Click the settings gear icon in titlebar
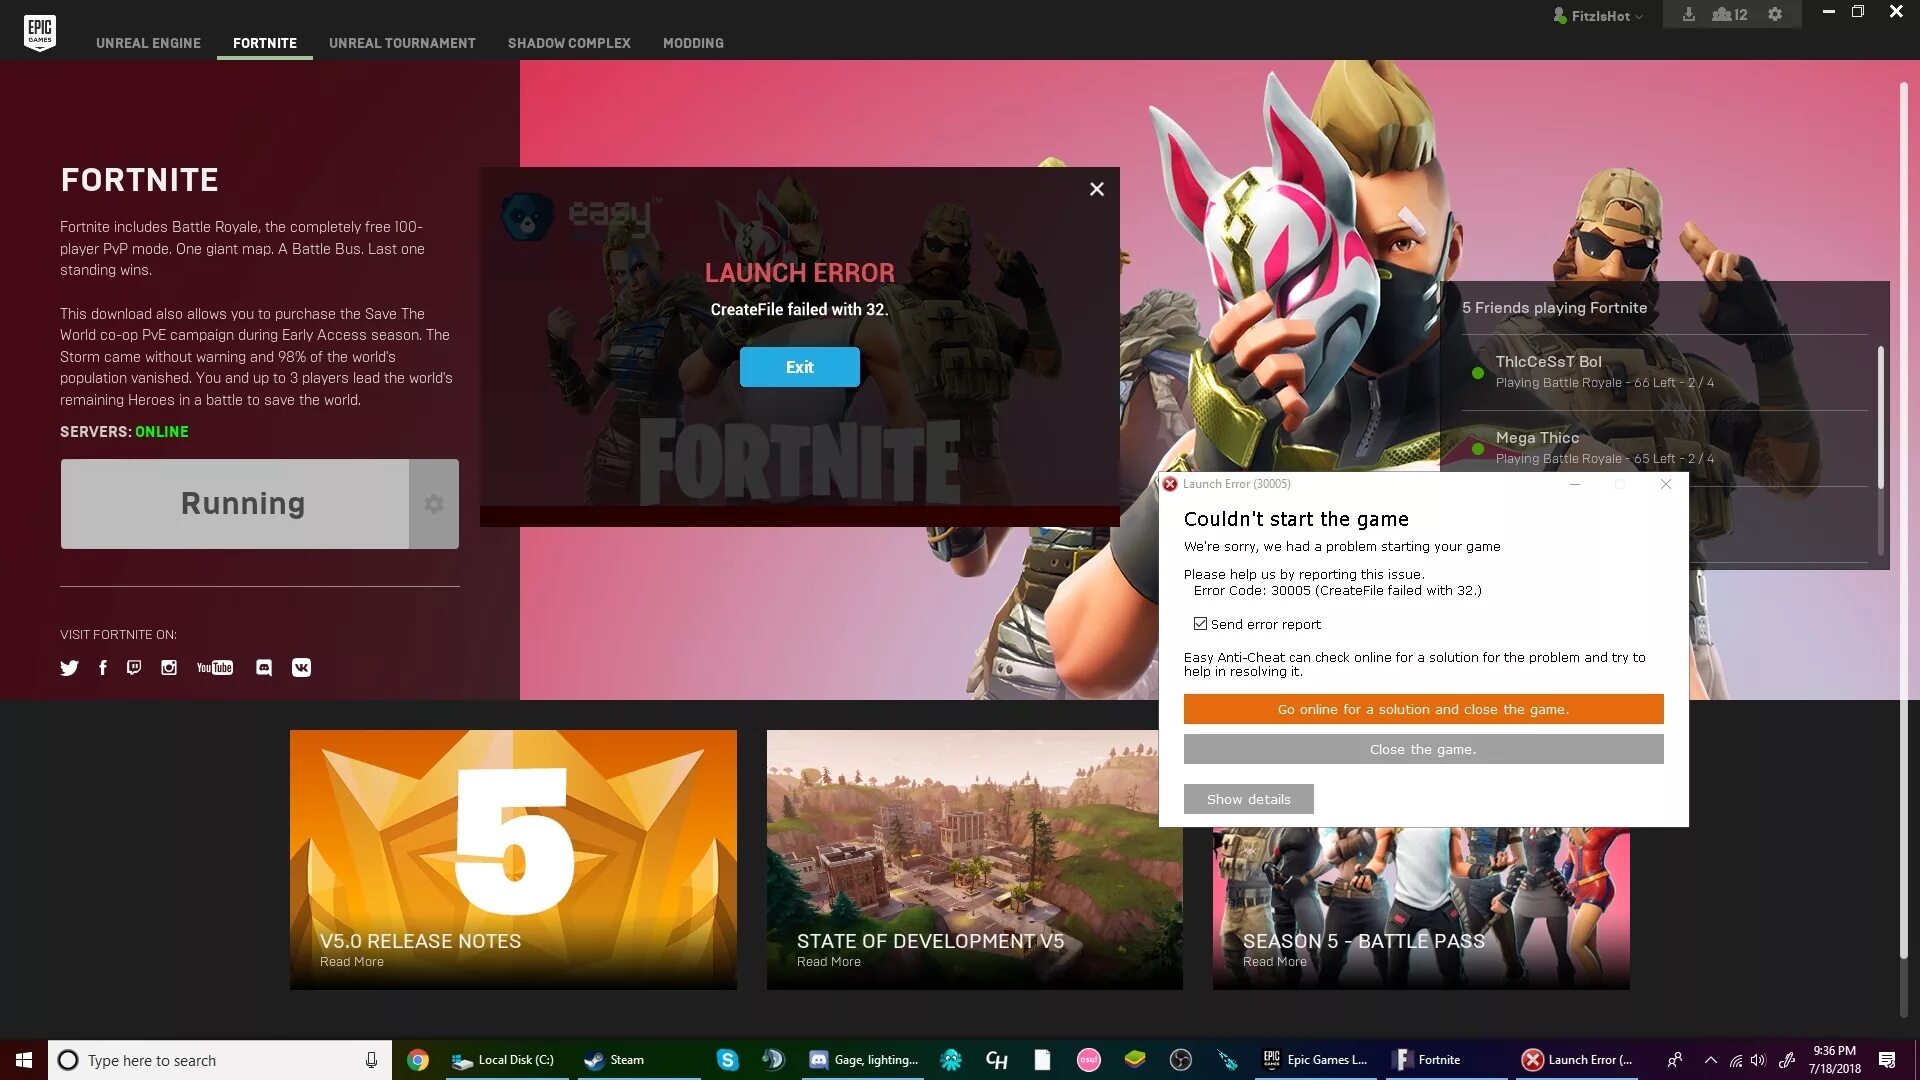Image resolution: width=1920 pixels, height=1080 pixels. [x=1774, y=15]
